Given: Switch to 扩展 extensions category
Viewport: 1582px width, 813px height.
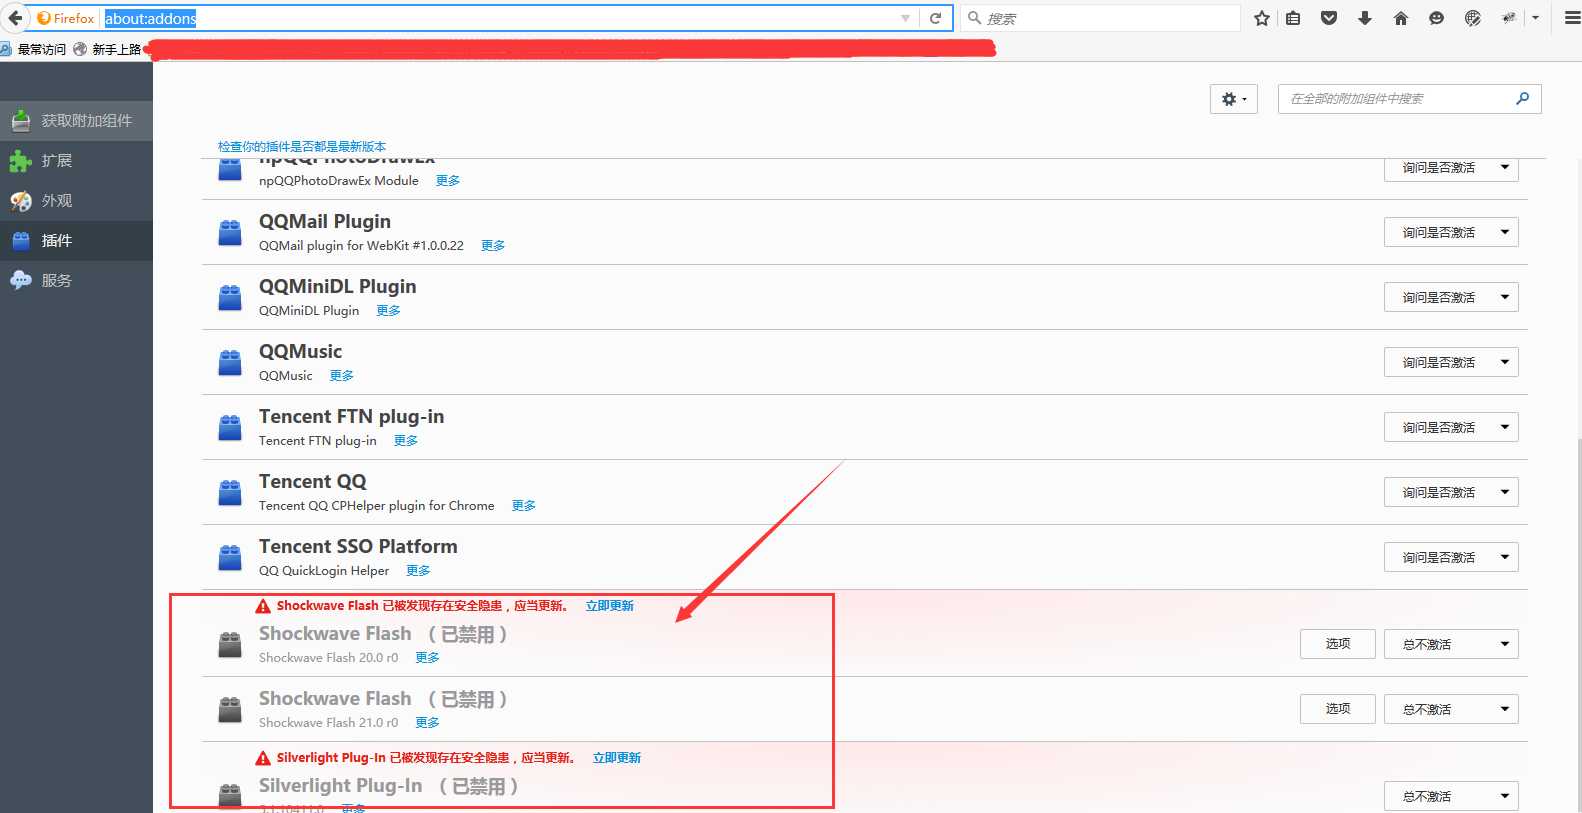Looking at the screenshot, I should (x=76, y=161).
